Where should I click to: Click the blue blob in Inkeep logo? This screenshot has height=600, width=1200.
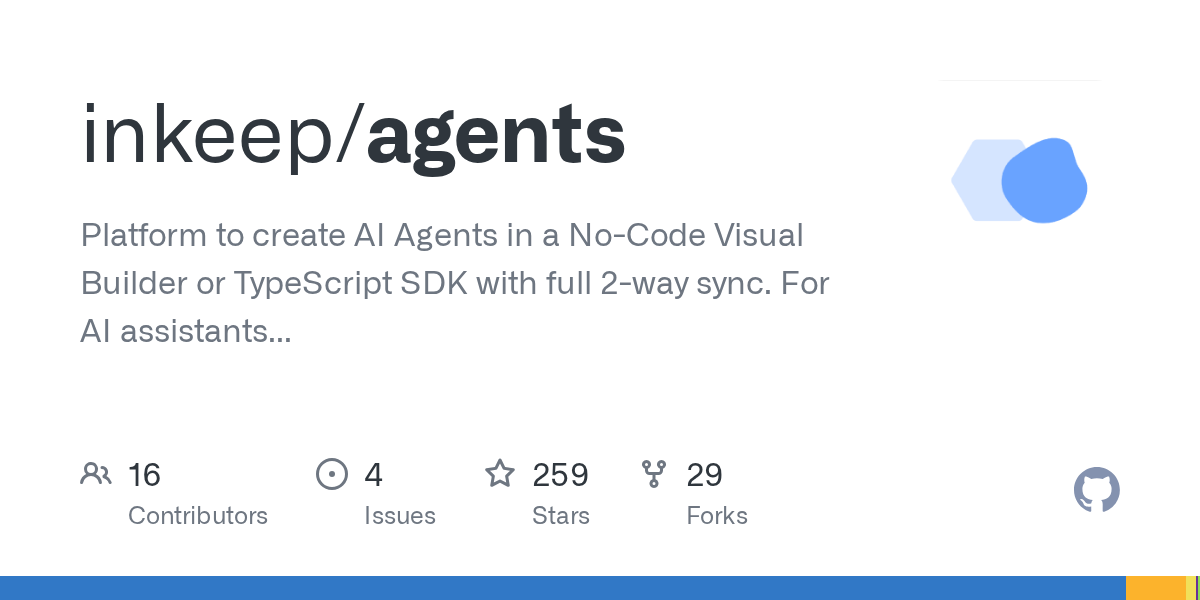click(x=1045, y=181)
